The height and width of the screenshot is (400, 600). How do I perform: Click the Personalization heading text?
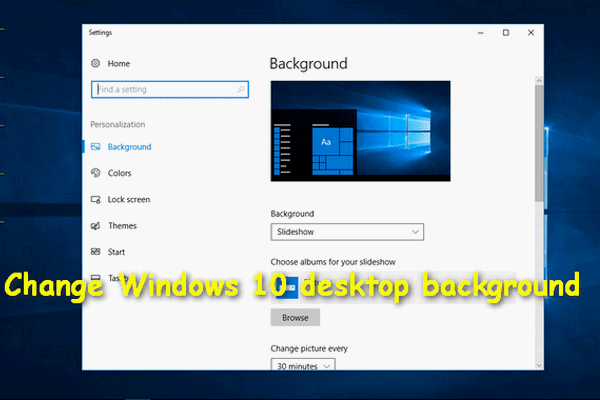click(117, 124)
